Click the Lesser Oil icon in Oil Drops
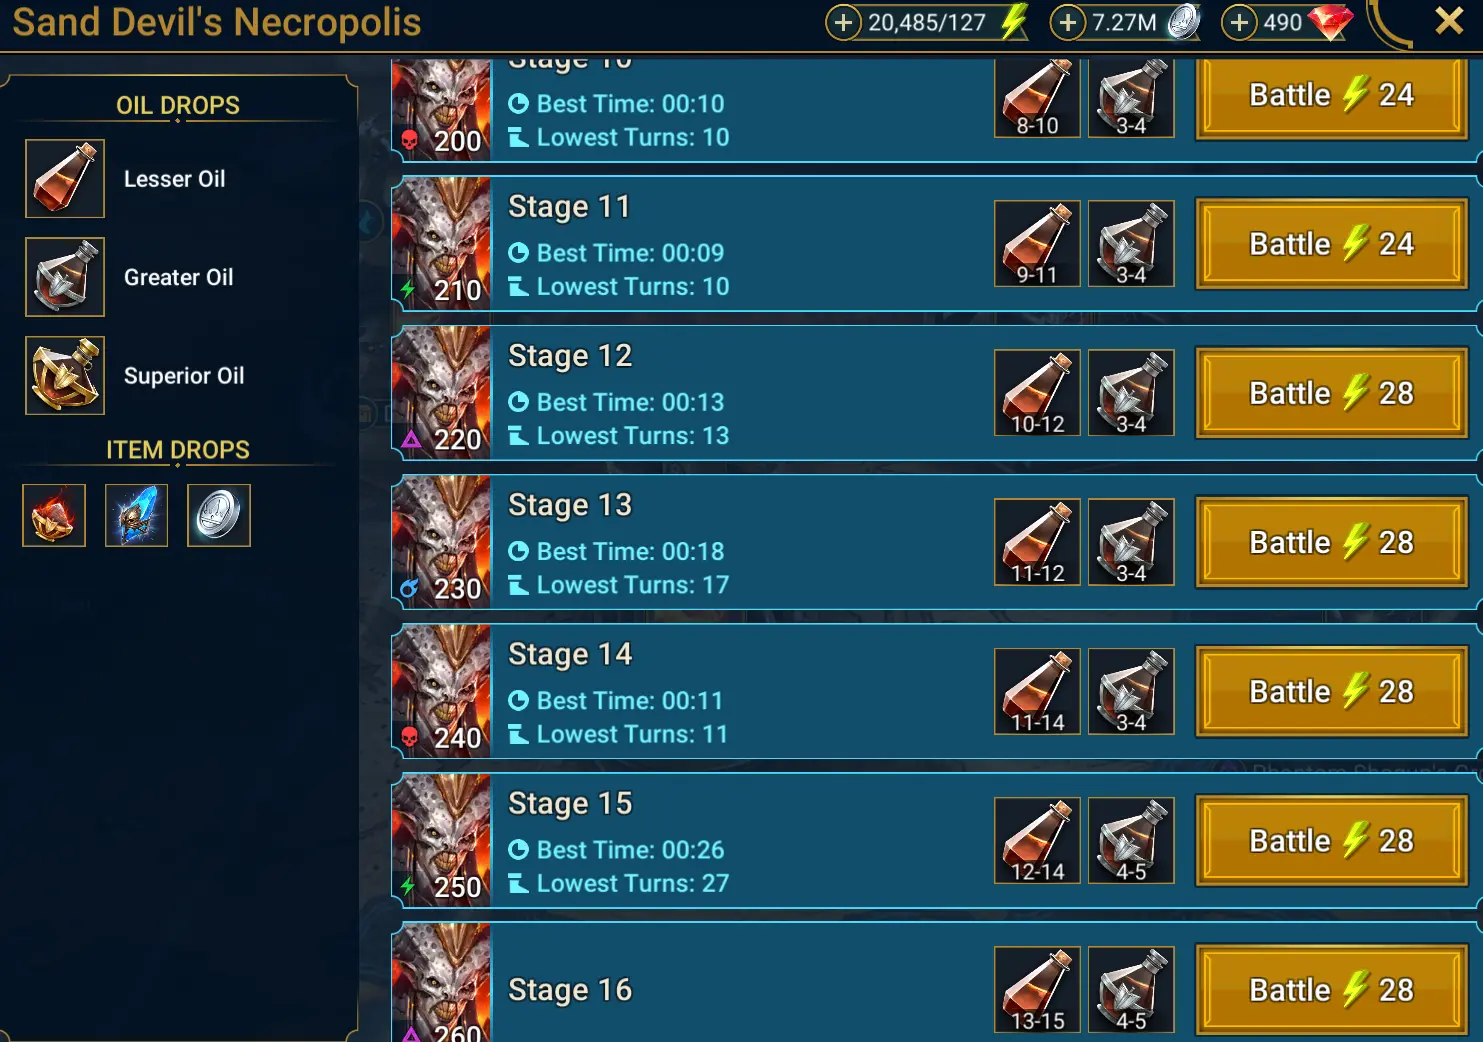This screenshot has width=1483, height=1042. [x=65, y=179]
